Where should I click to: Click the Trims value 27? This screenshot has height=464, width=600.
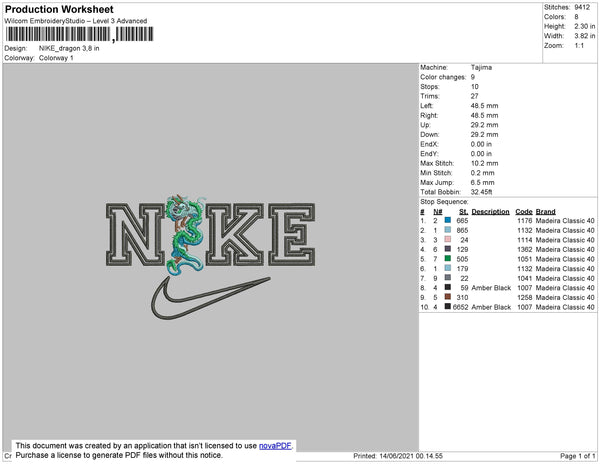click(x=474, y=96)
